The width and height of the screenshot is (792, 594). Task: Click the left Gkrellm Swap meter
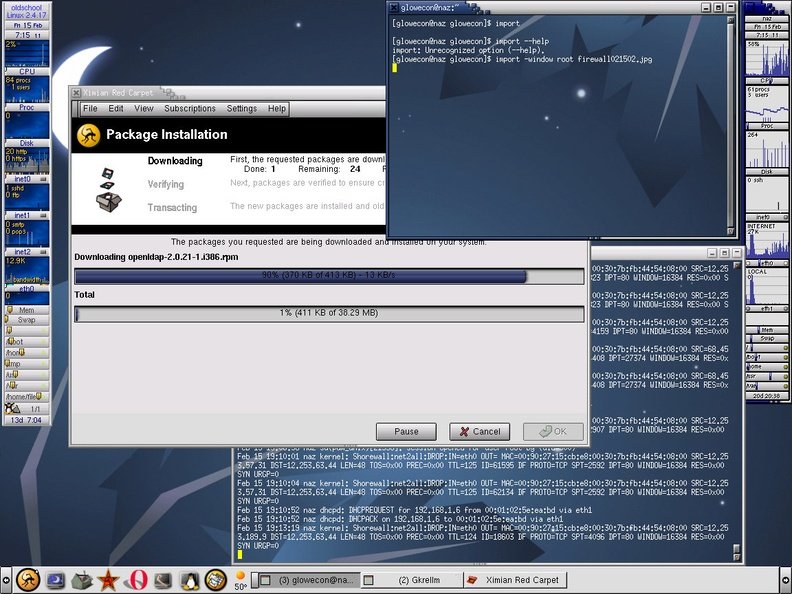(x=27, y=320)
